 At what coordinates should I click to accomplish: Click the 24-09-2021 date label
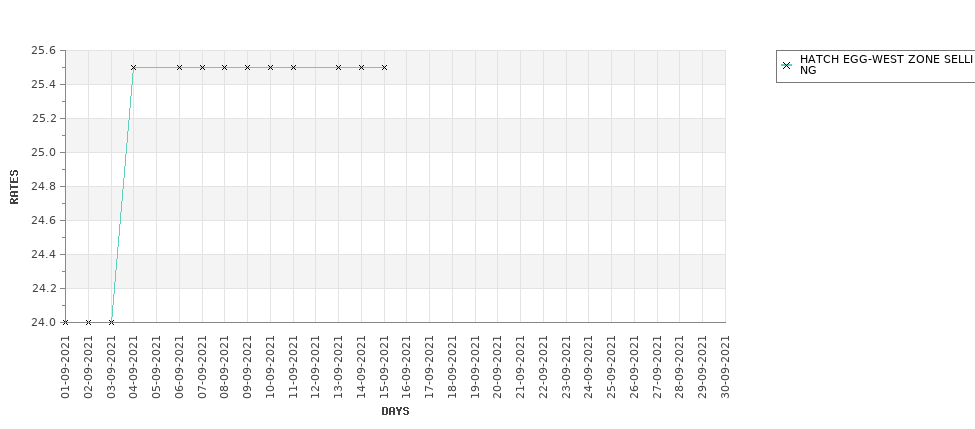589,367
